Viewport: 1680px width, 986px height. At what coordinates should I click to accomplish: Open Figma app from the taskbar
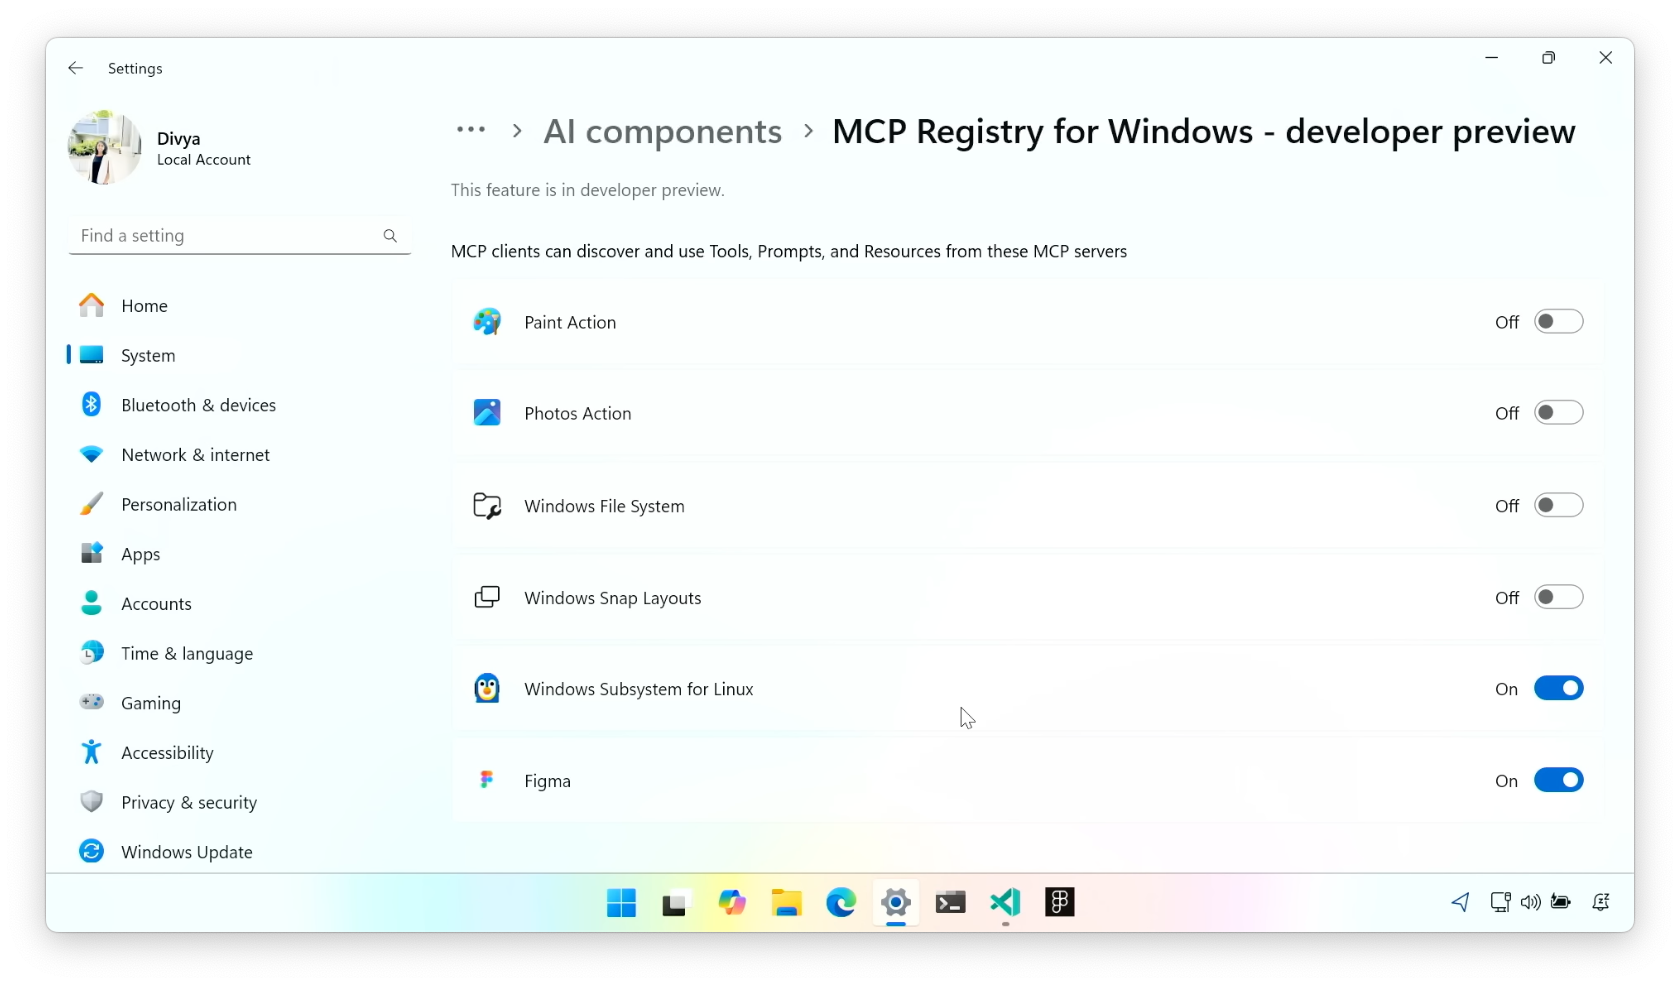click(1060, 903)
